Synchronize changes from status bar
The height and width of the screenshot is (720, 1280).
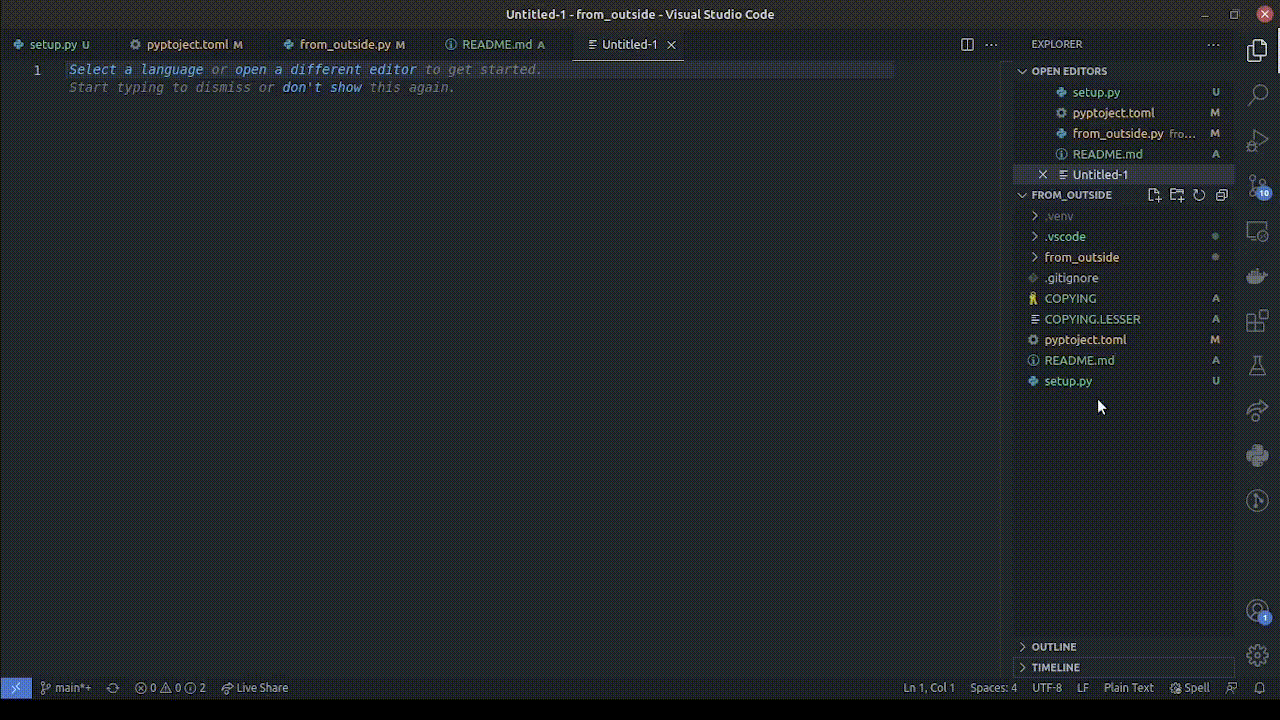[x=113, y=688]
